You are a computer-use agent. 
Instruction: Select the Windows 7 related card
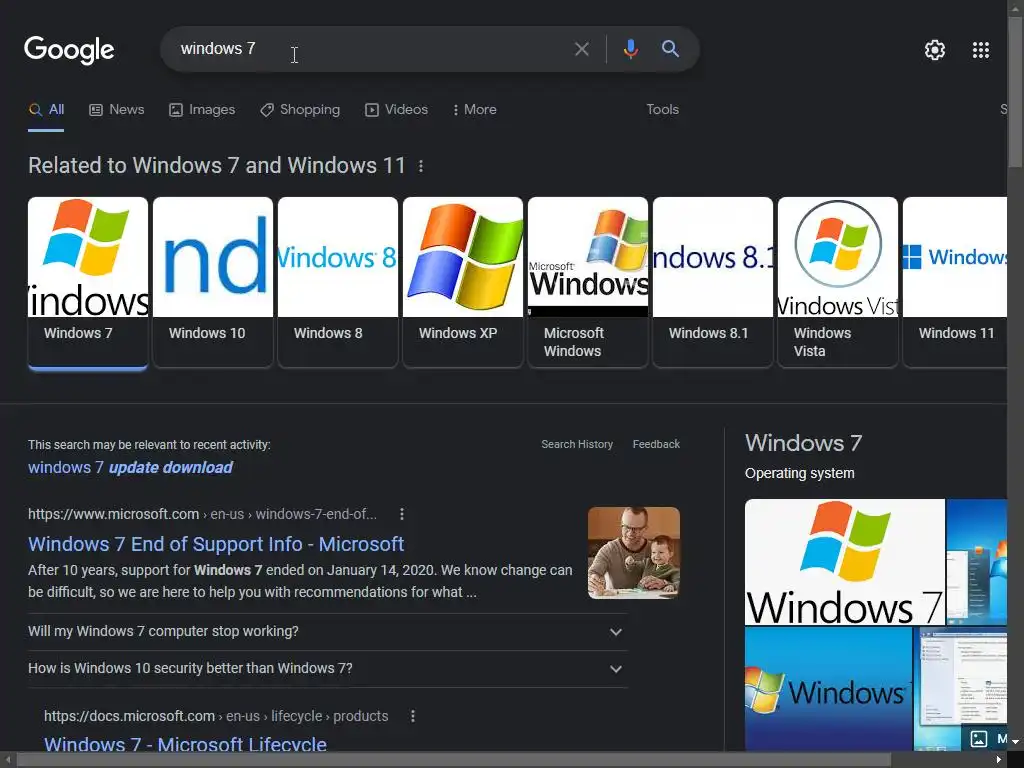pyautogui.click(x=88, y=282)
